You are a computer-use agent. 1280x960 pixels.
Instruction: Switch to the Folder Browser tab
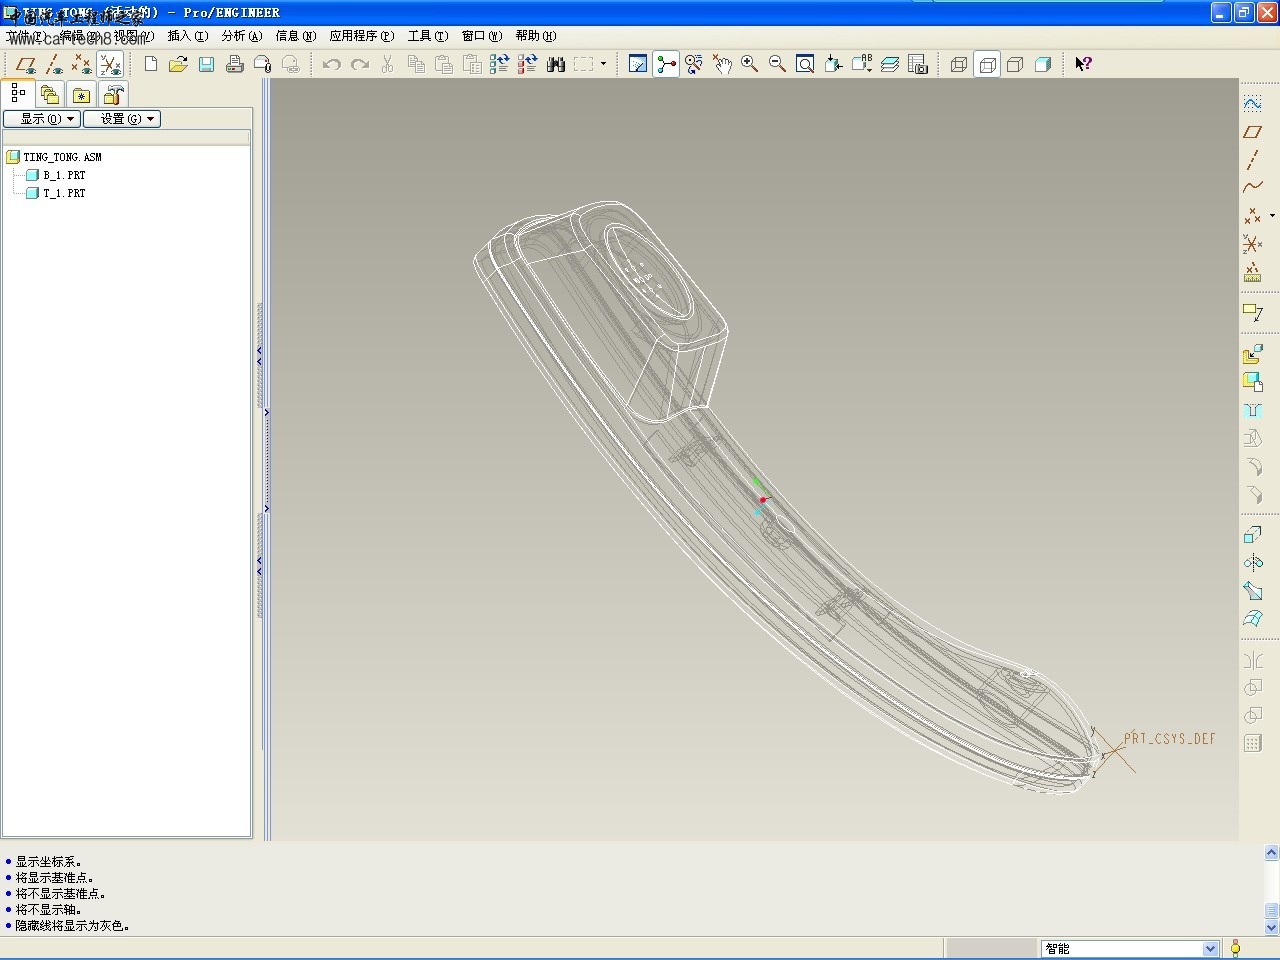click(x=50, y=95)
